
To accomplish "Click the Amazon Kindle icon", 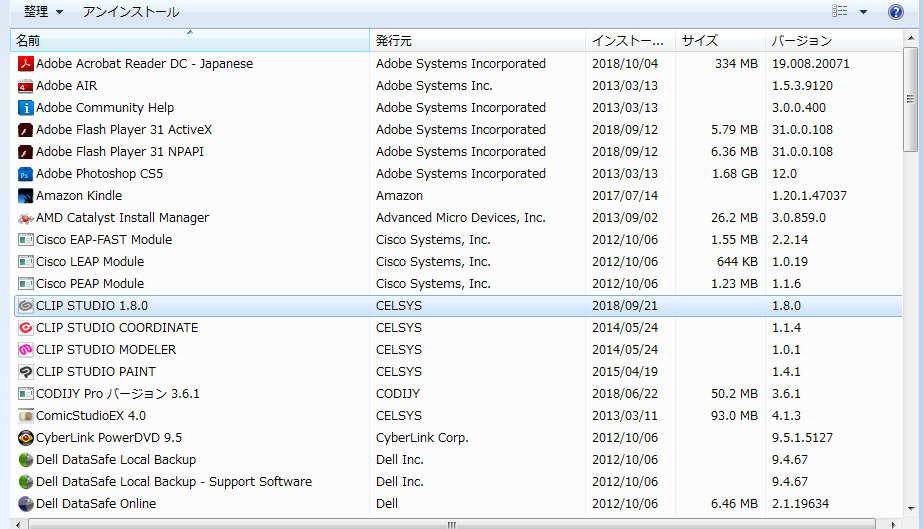I will coord(26,196).
